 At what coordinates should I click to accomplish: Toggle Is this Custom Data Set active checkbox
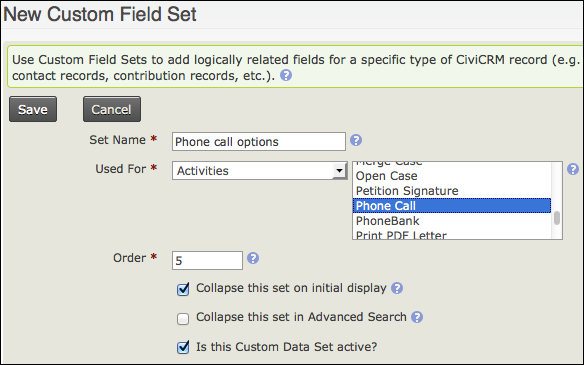[183, 347]
